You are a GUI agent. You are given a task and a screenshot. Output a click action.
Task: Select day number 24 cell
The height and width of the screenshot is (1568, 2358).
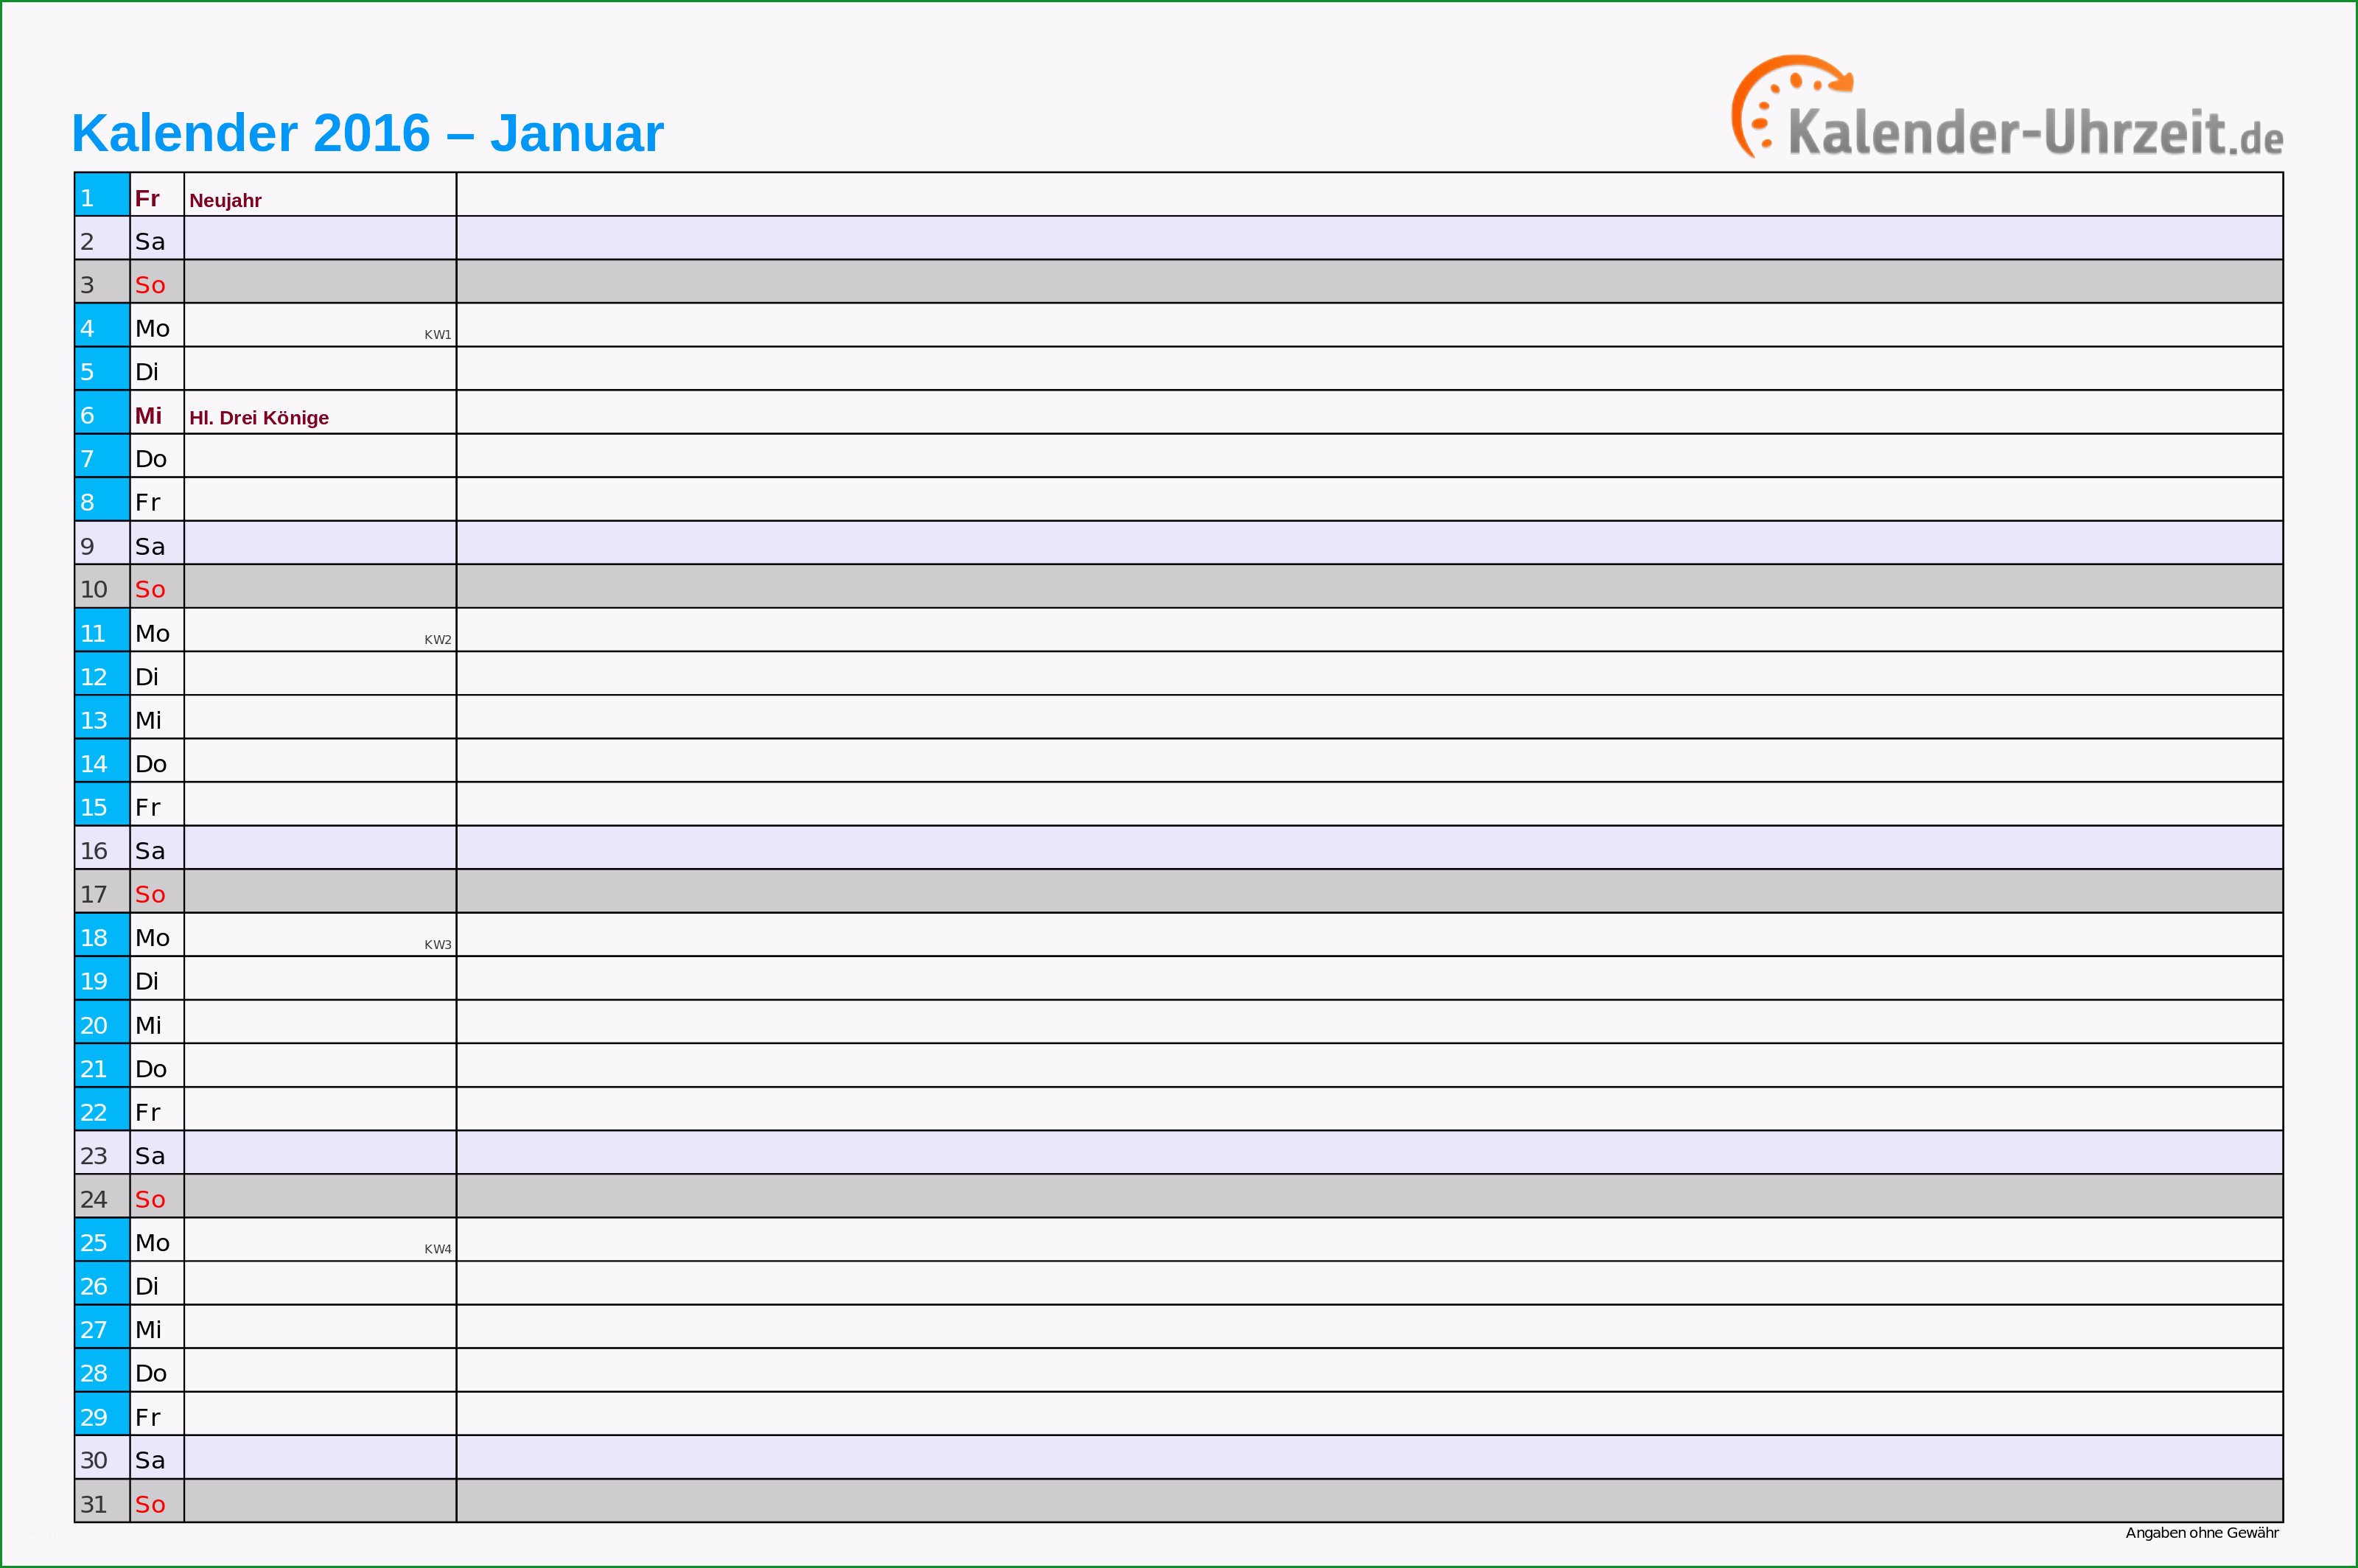click(102, 1196)
